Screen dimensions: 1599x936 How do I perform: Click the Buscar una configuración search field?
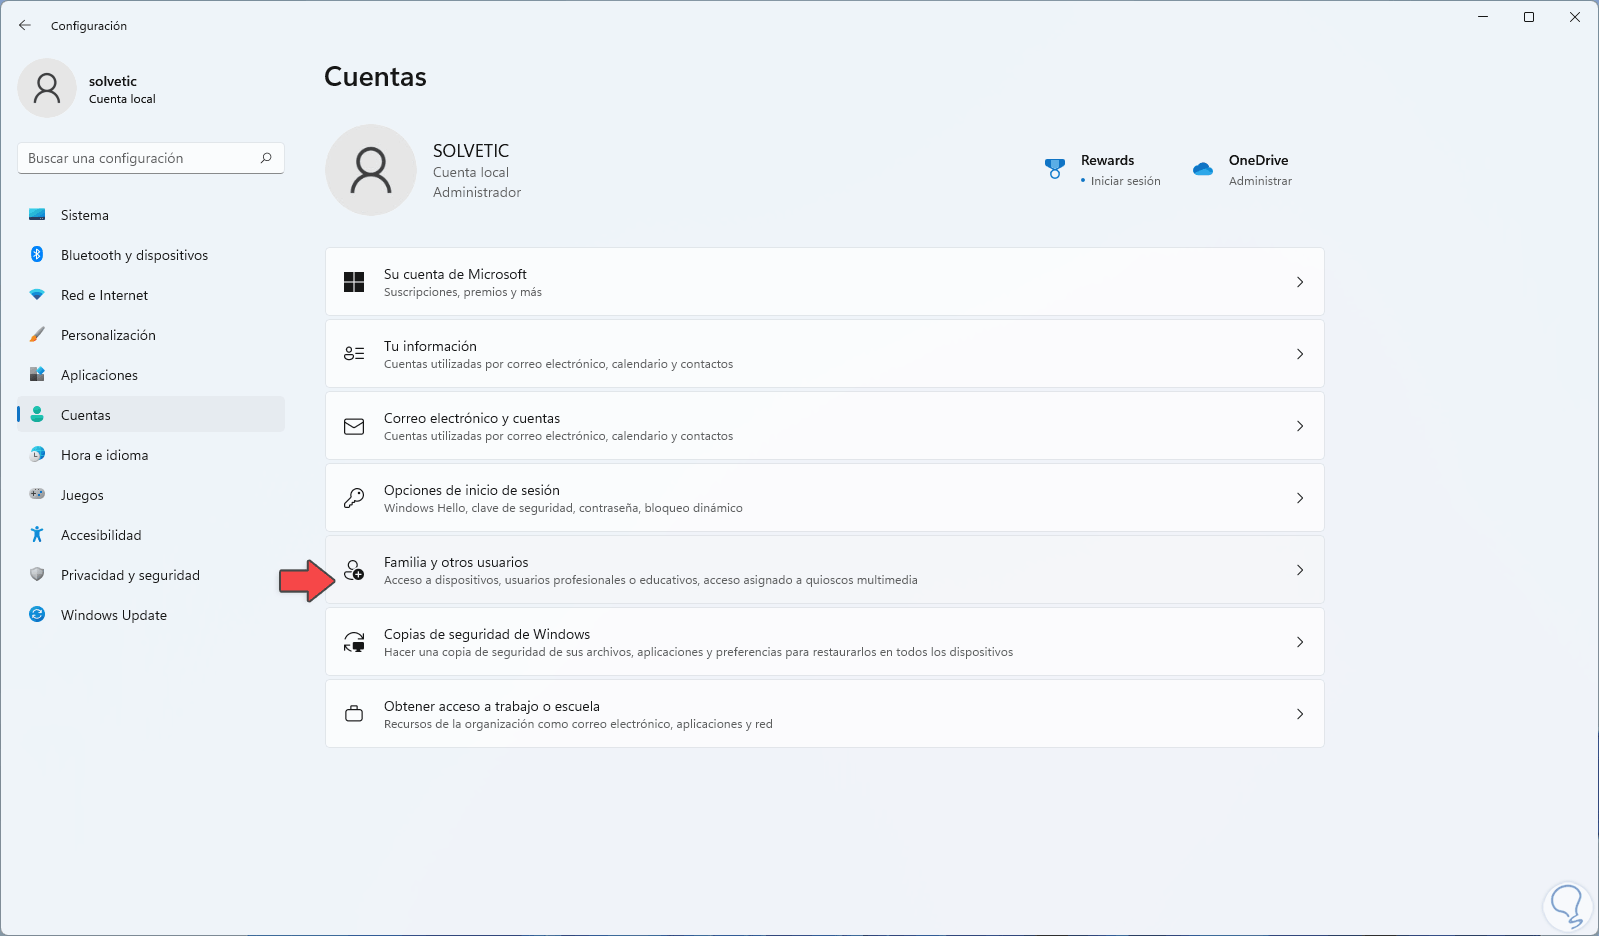(140, 158)
